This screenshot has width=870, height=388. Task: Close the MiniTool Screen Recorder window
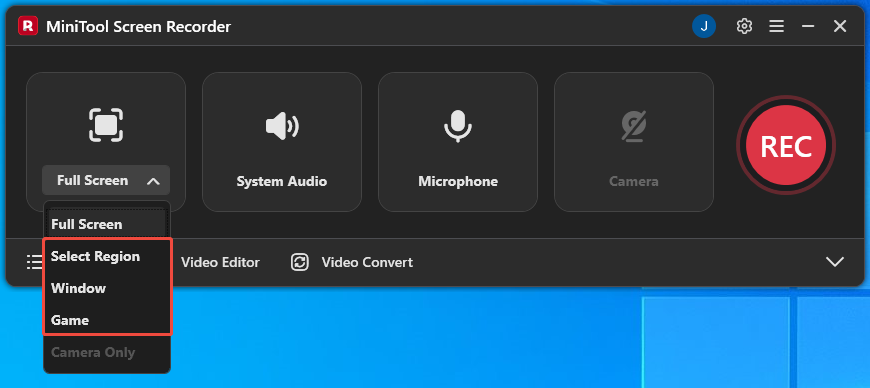840,26
